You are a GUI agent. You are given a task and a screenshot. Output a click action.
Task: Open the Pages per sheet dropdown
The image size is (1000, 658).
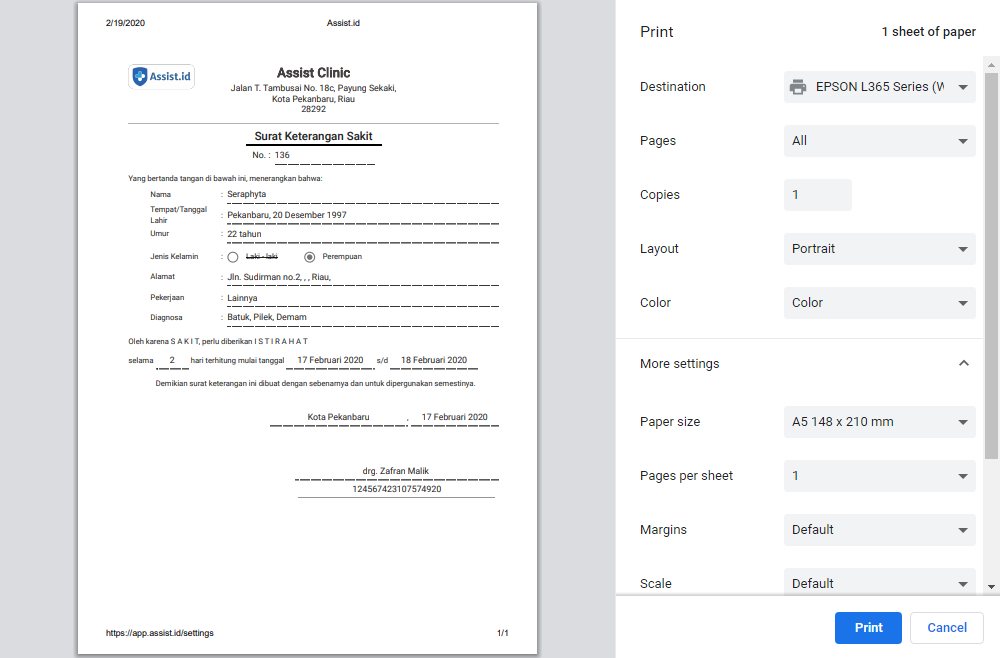[879, 476]
